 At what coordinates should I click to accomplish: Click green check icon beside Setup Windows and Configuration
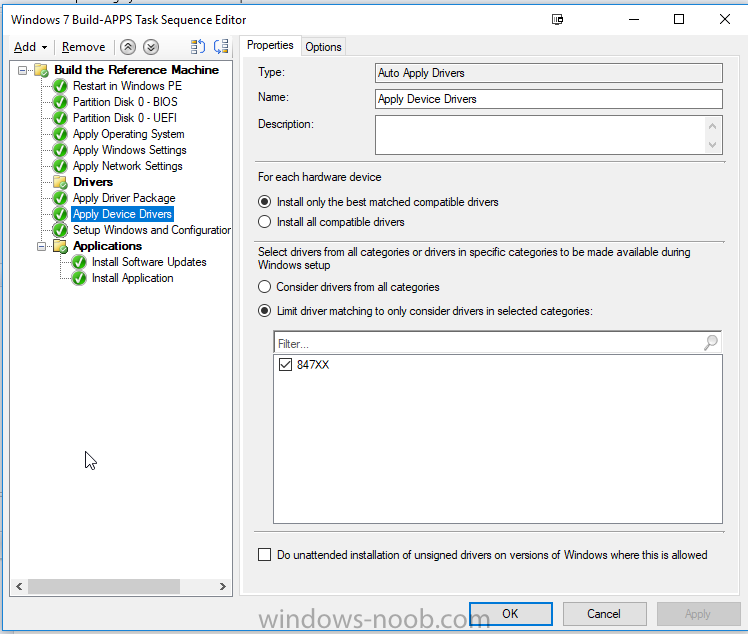(x=60, y=230)
